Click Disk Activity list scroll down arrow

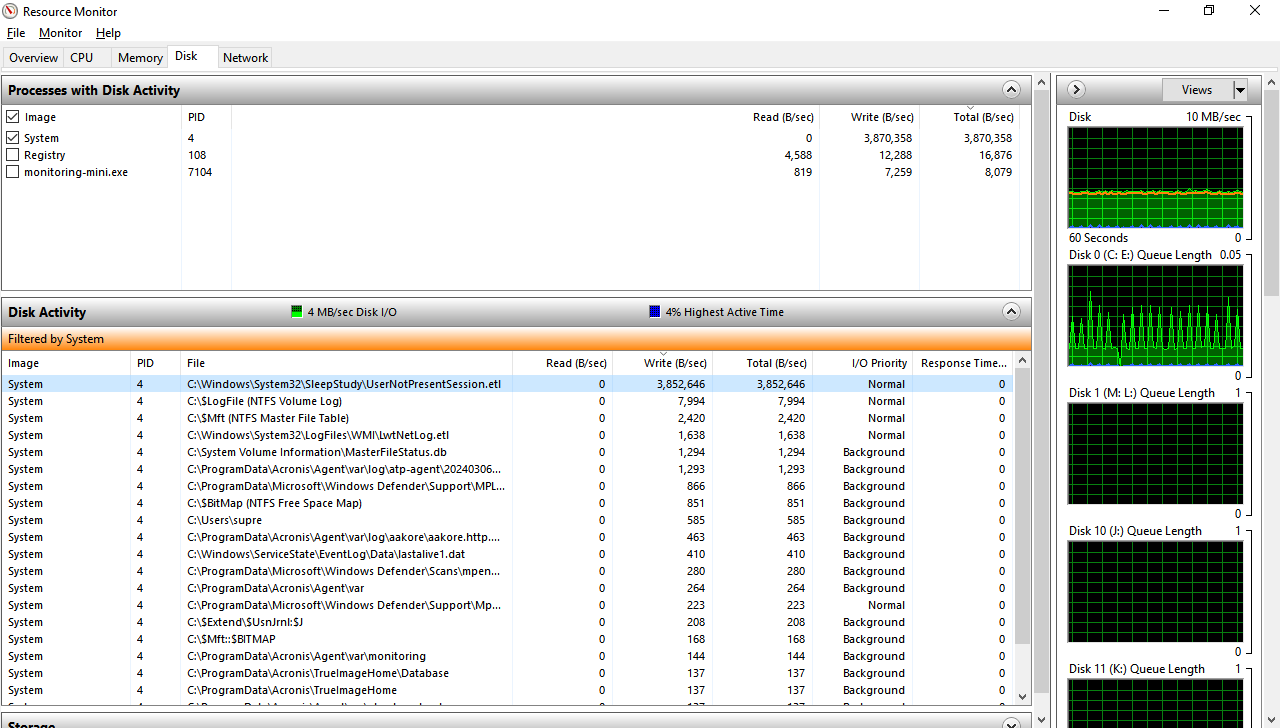(1022, 695)
